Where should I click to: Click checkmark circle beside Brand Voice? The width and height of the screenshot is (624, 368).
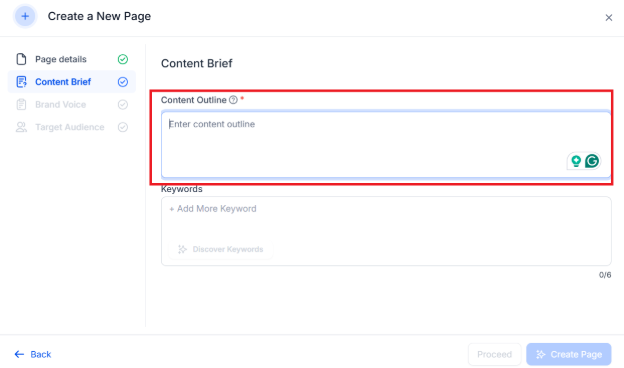pos(123,104)
